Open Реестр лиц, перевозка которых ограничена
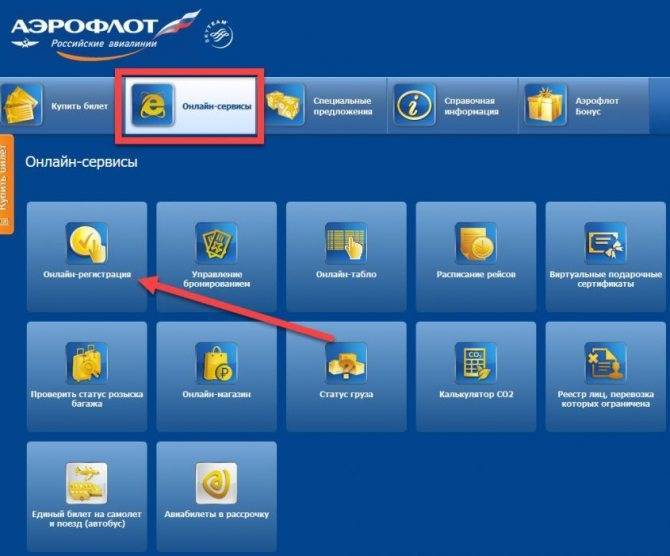670x556 pixels. [x=605, y=399]
